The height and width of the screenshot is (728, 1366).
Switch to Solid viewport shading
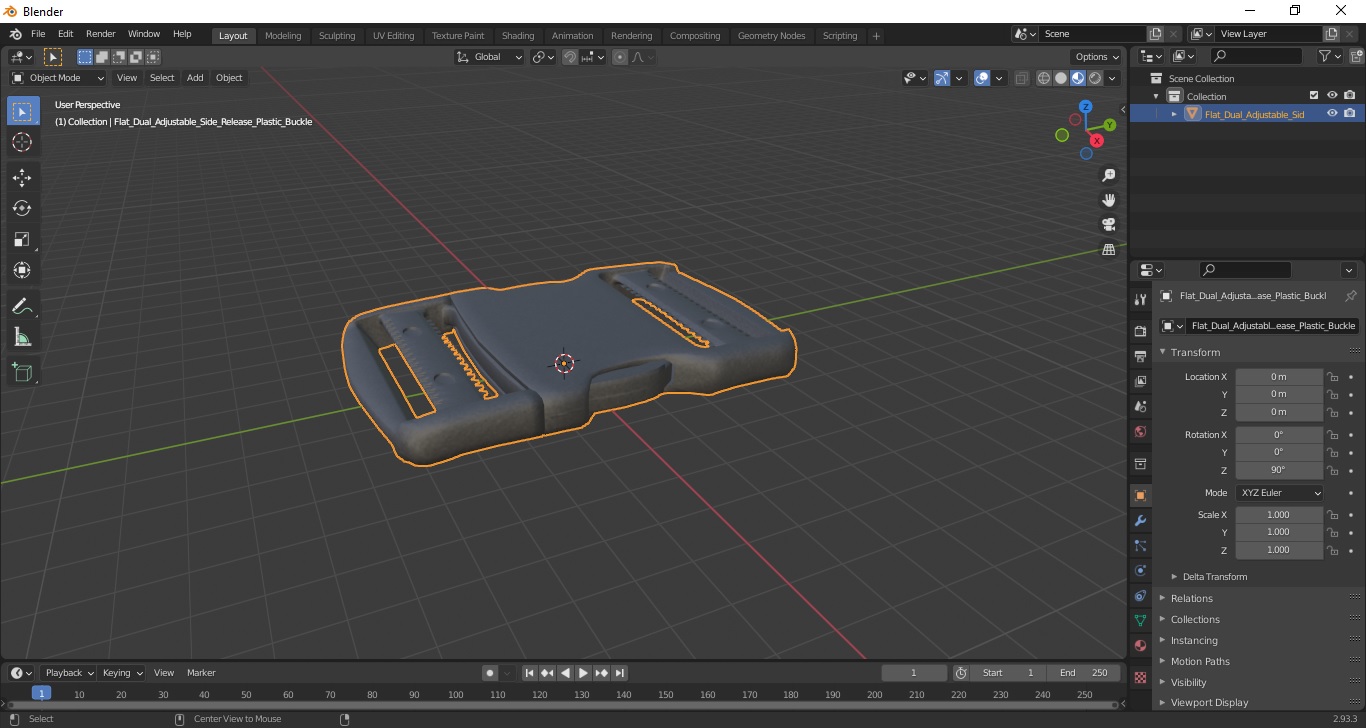tap(1061, 78)
